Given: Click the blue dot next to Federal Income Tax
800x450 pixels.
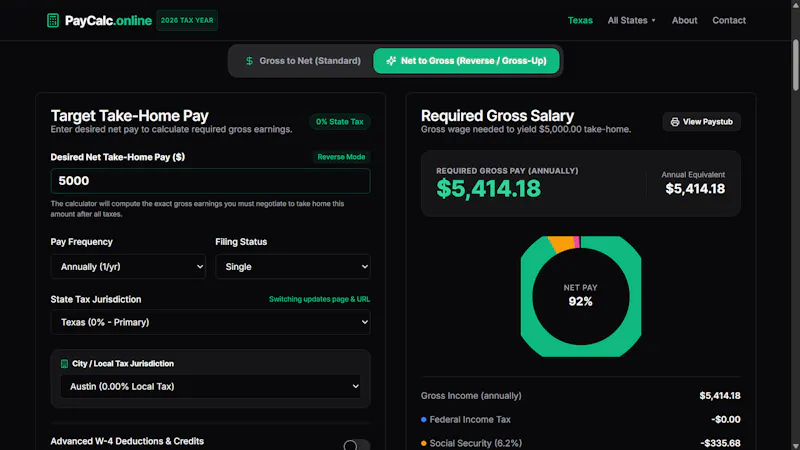Looking at the screenshot, I should (x=423, y=419).
